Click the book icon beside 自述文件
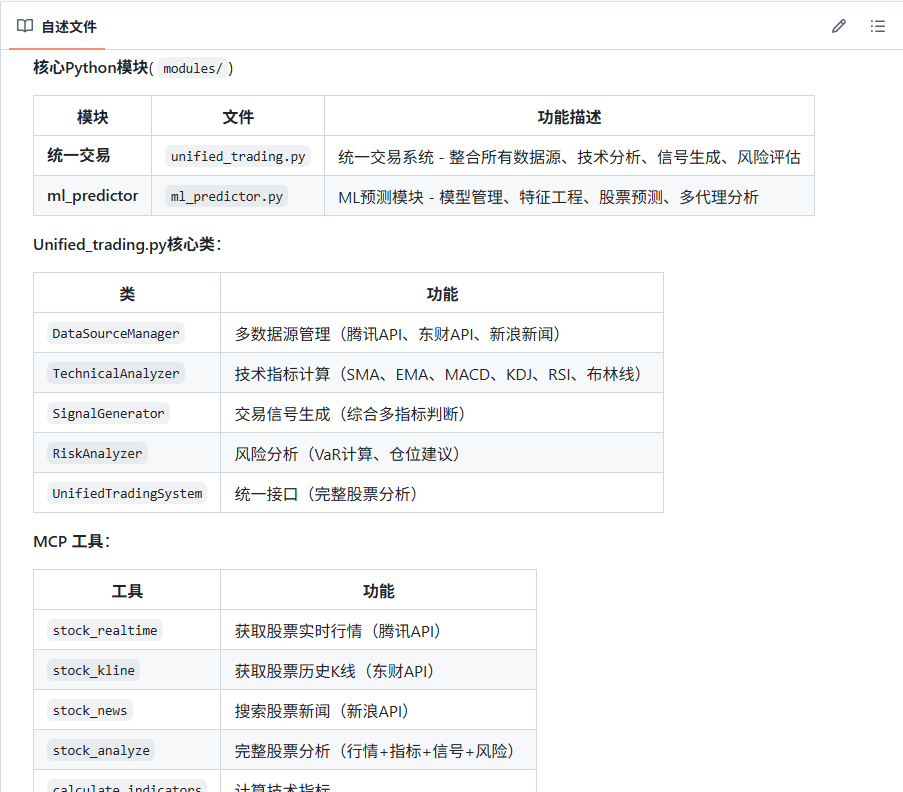The width and height of the screenshot is (903, 792). [25, 26]
